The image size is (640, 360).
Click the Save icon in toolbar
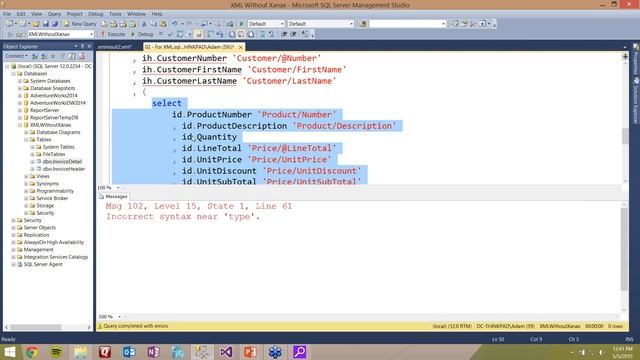[46, 24]
